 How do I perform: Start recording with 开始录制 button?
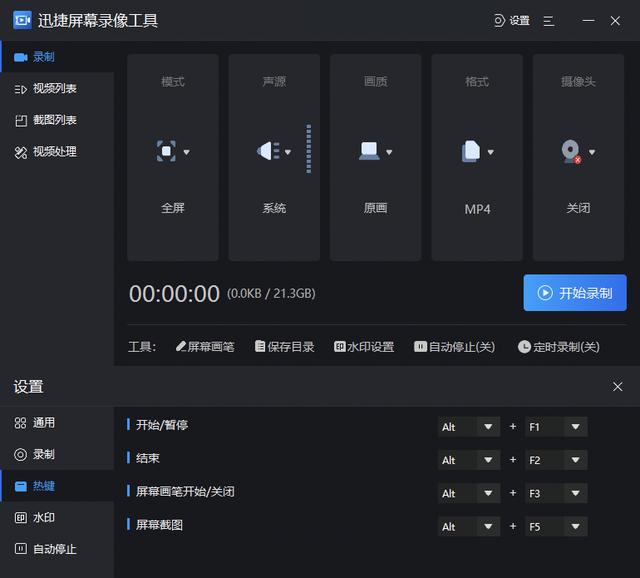[x=575, y=293]
